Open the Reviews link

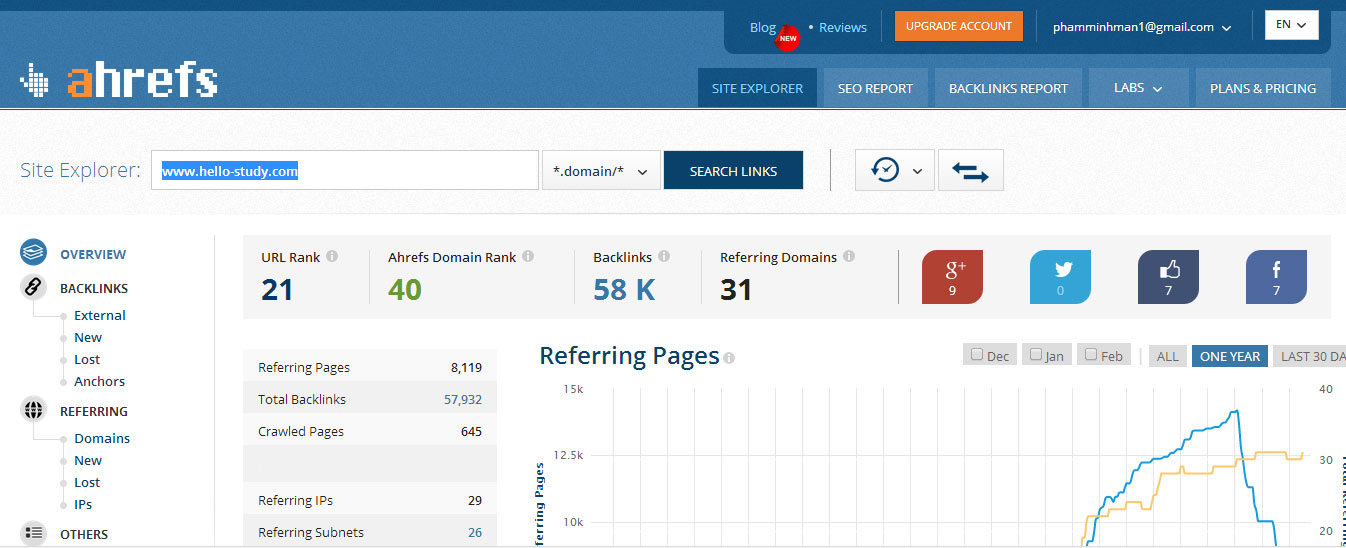(842, 27)
